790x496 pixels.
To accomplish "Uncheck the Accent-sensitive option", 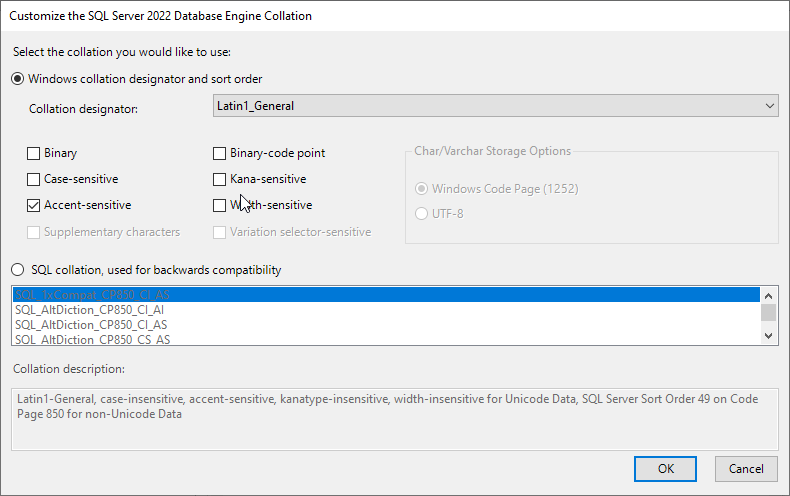I will coord(34,206).
